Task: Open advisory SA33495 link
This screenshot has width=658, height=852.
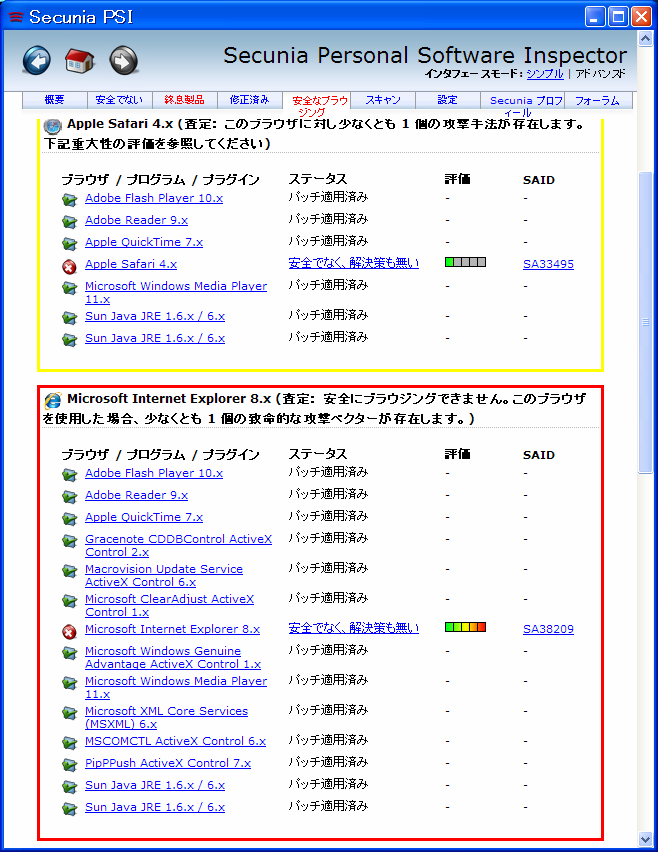Action: 548,264
